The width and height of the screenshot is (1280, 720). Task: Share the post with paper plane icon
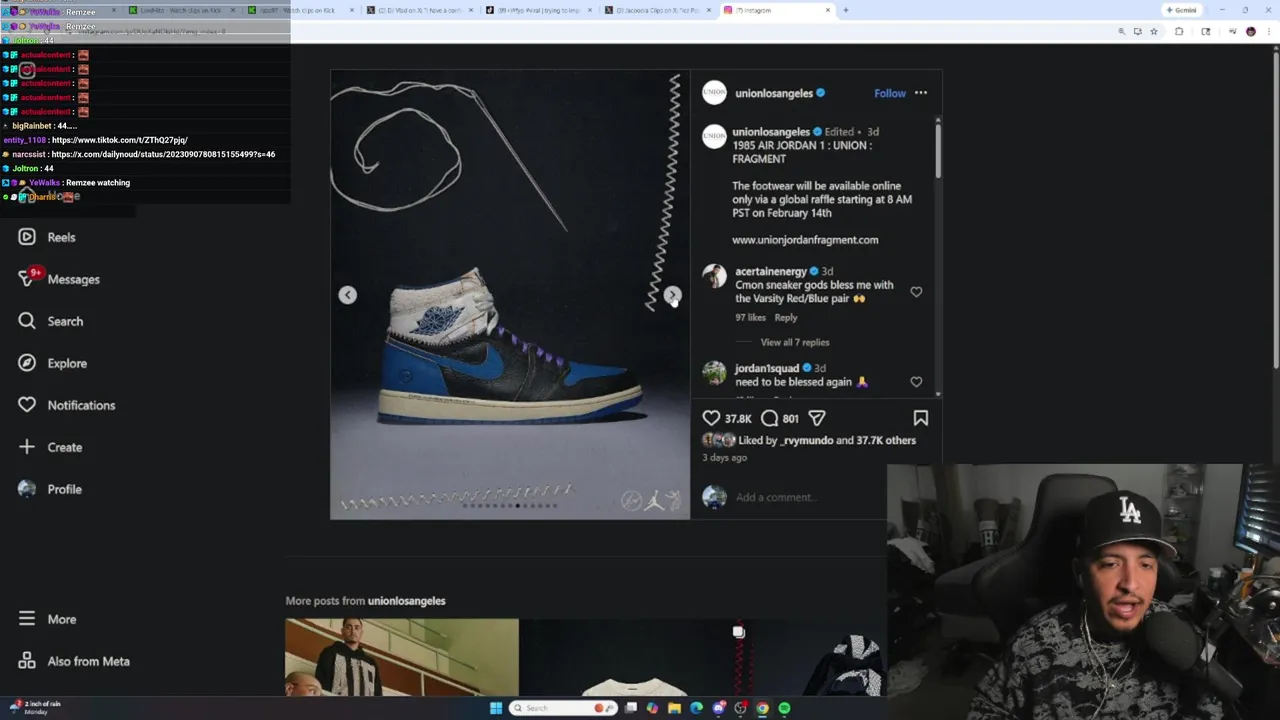[817, 418]
